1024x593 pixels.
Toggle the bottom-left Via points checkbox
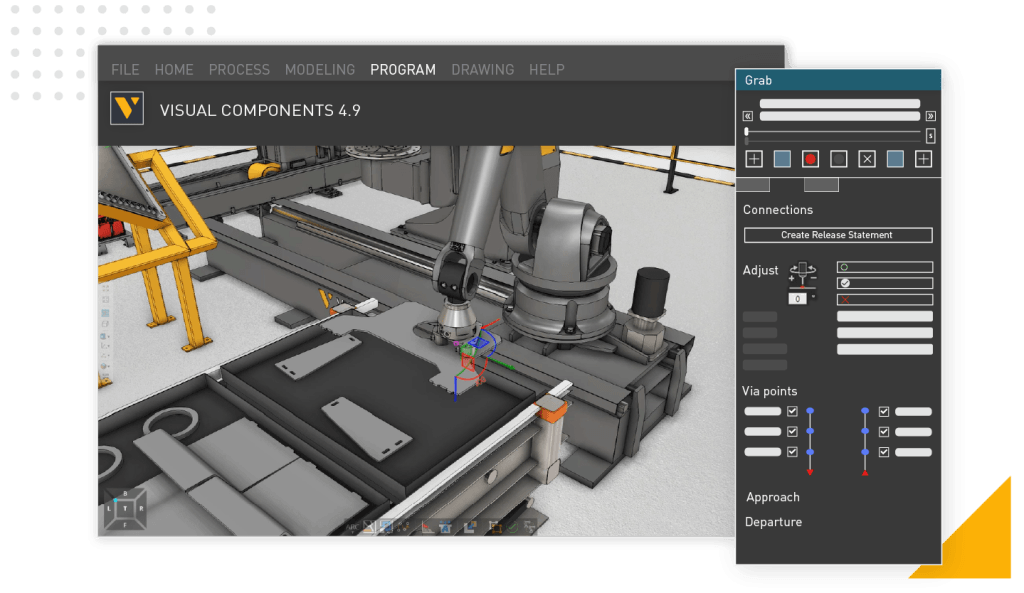[x=792, y=452]
